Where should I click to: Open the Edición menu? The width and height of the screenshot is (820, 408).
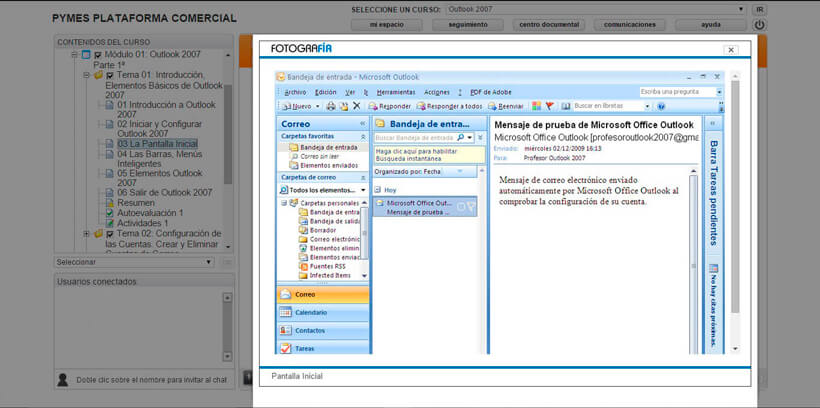click(326, 92)
